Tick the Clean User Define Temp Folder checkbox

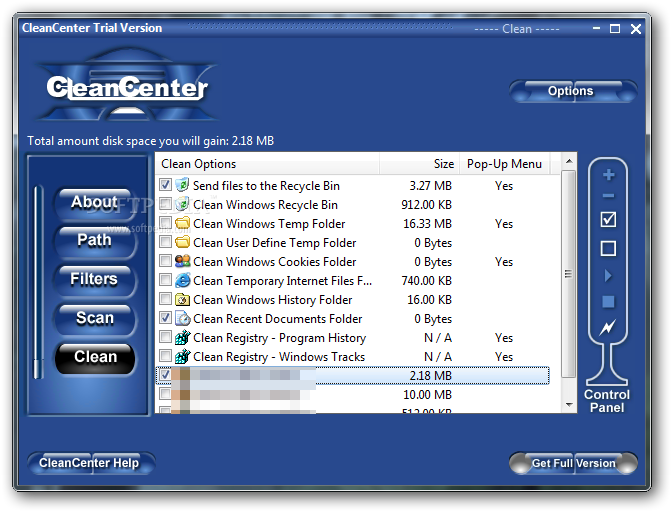[x=165, y=242]
